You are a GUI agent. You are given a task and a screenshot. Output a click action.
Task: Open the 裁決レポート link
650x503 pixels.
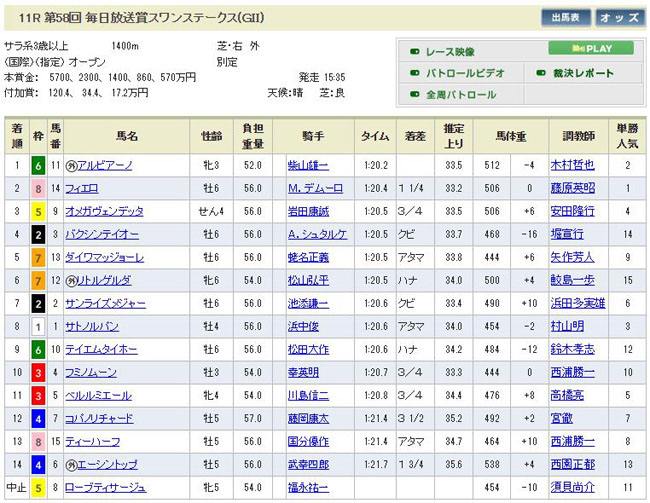pyautogui.click(x=584, y=73)
